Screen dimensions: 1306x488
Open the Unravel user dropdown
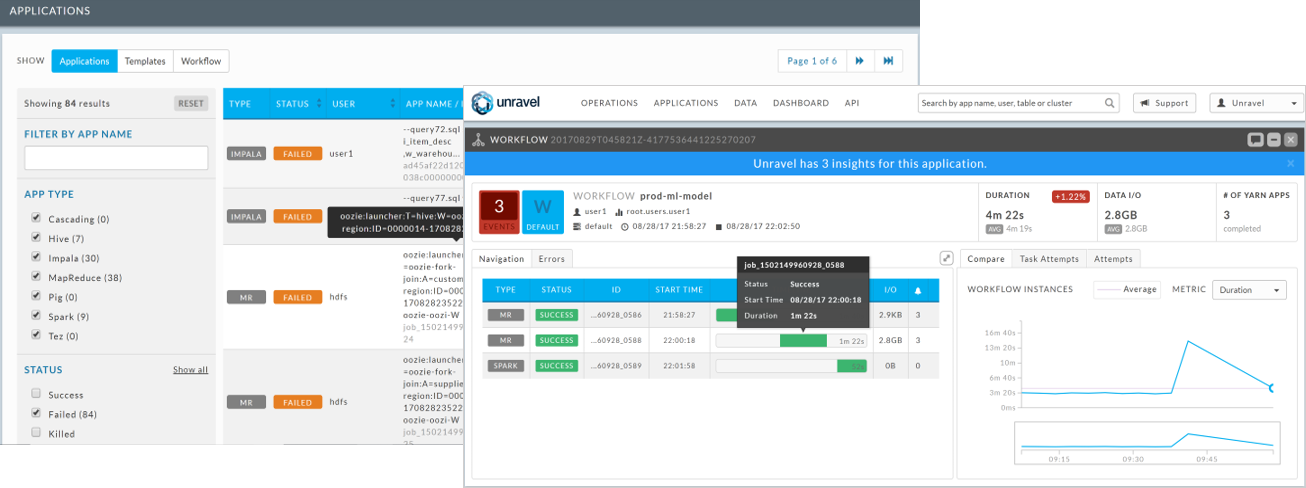[x=1256, y=103]
